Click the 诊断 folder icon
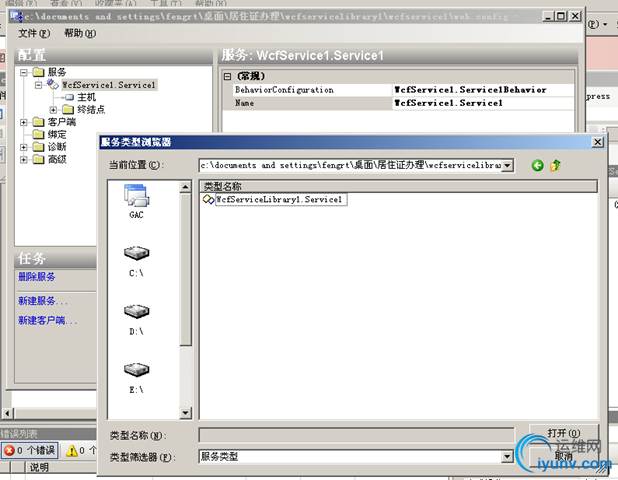The height and width of the screenshot is (480, 618). click(x=38, y=147)
